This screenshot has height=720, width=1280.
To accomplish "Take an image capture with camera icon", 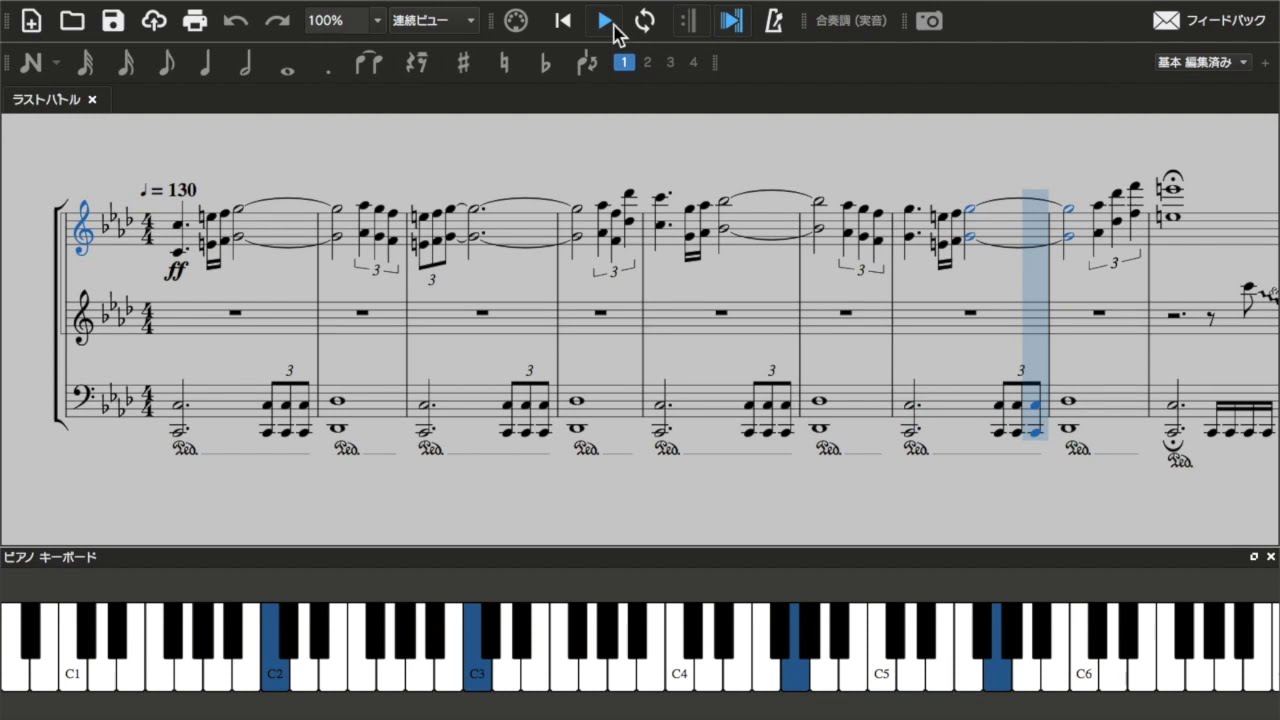I will coord(929,20).
